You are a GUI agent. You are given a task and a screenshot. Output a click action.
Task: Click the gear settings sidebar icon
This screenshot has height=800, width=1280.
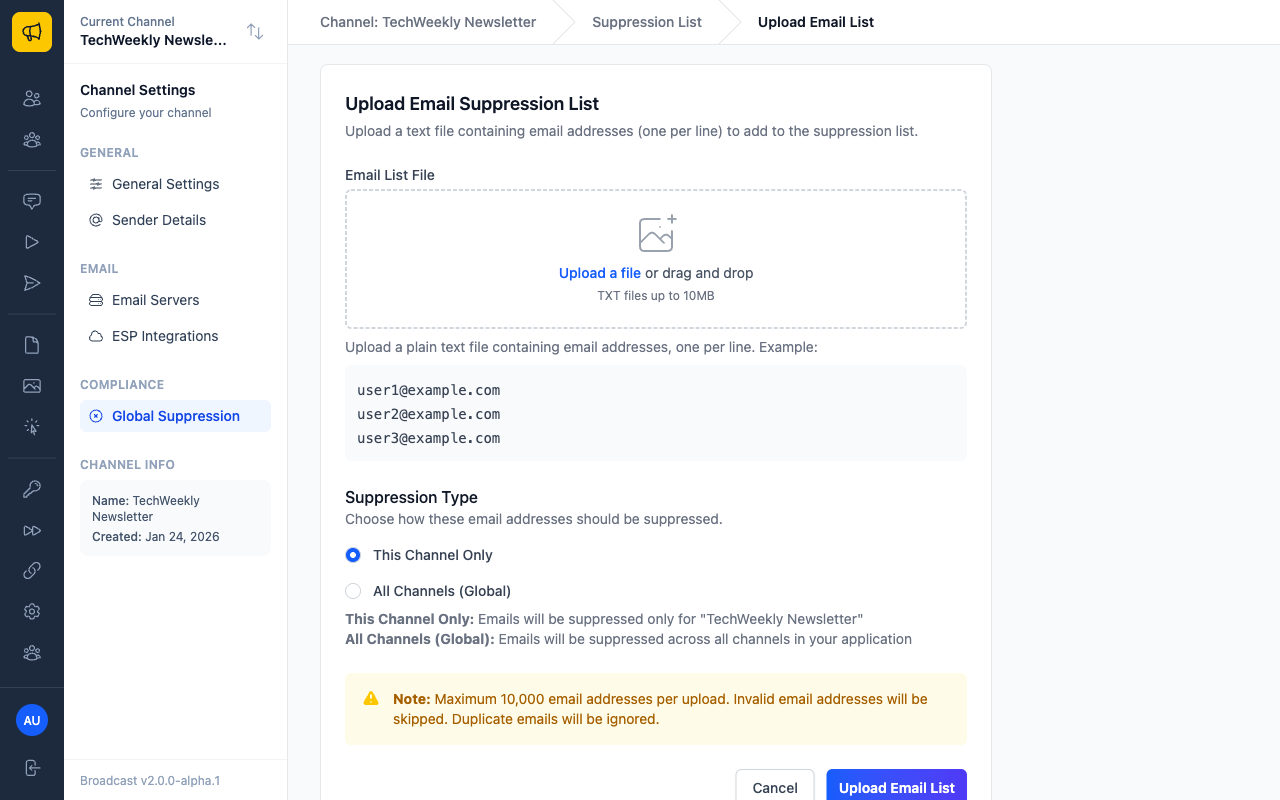point(32,612)
